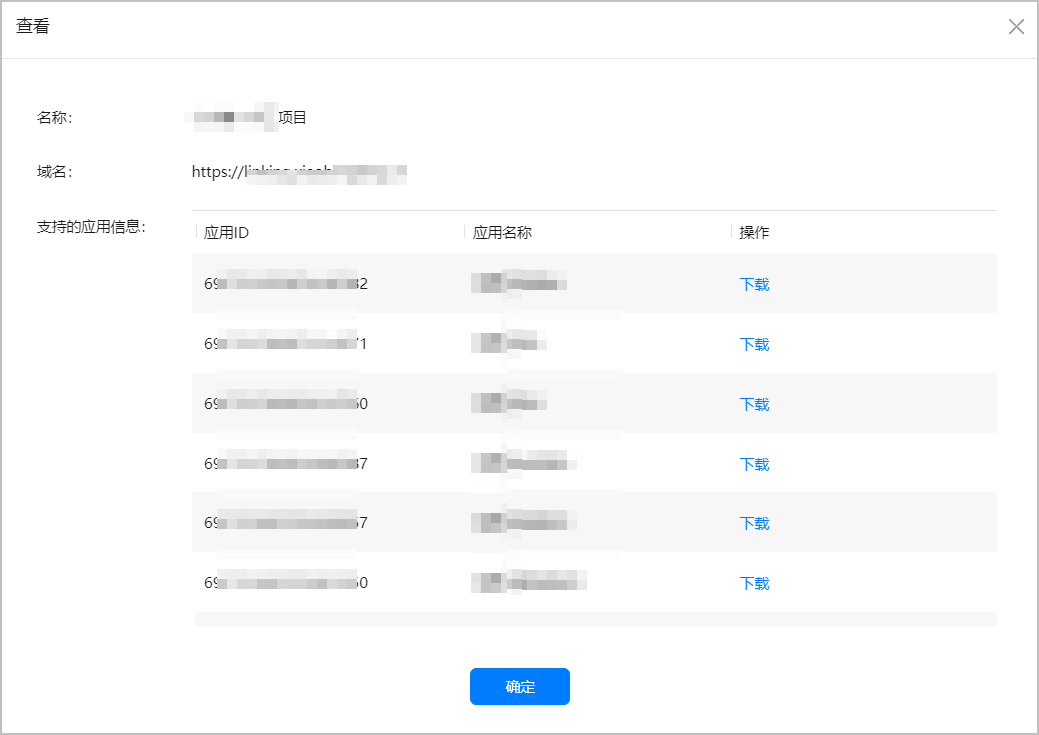Select the application name in second row

click(x=510, y=344)
